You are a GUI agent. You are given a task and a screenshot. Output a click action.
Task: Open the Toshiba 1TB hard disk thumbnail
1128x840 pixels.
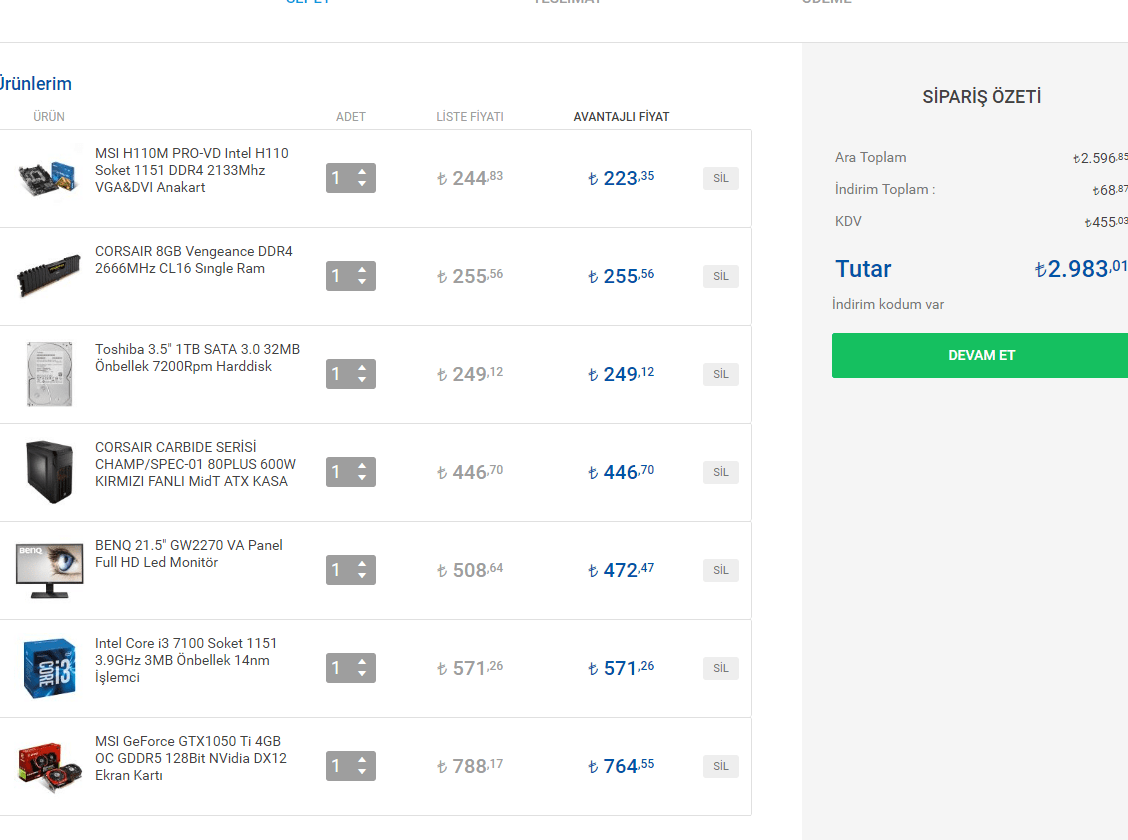point(49,374)
